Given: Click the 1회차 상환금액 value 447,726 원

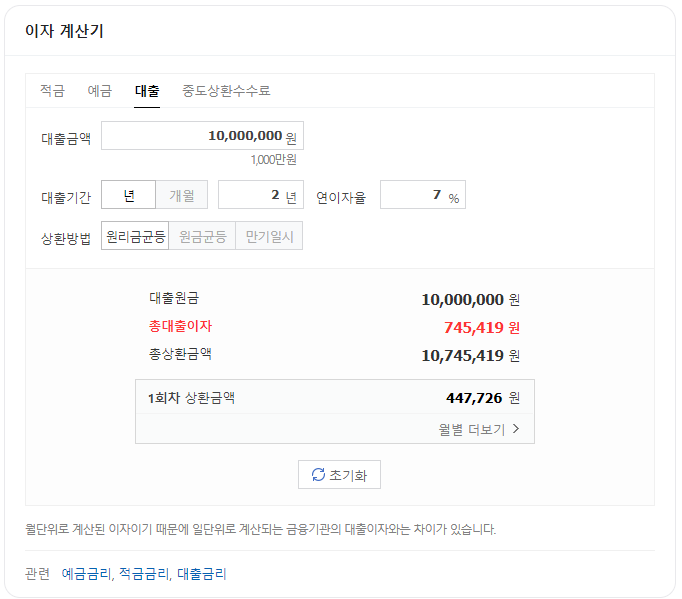Looking at the screenshot, I should point(483,398).
